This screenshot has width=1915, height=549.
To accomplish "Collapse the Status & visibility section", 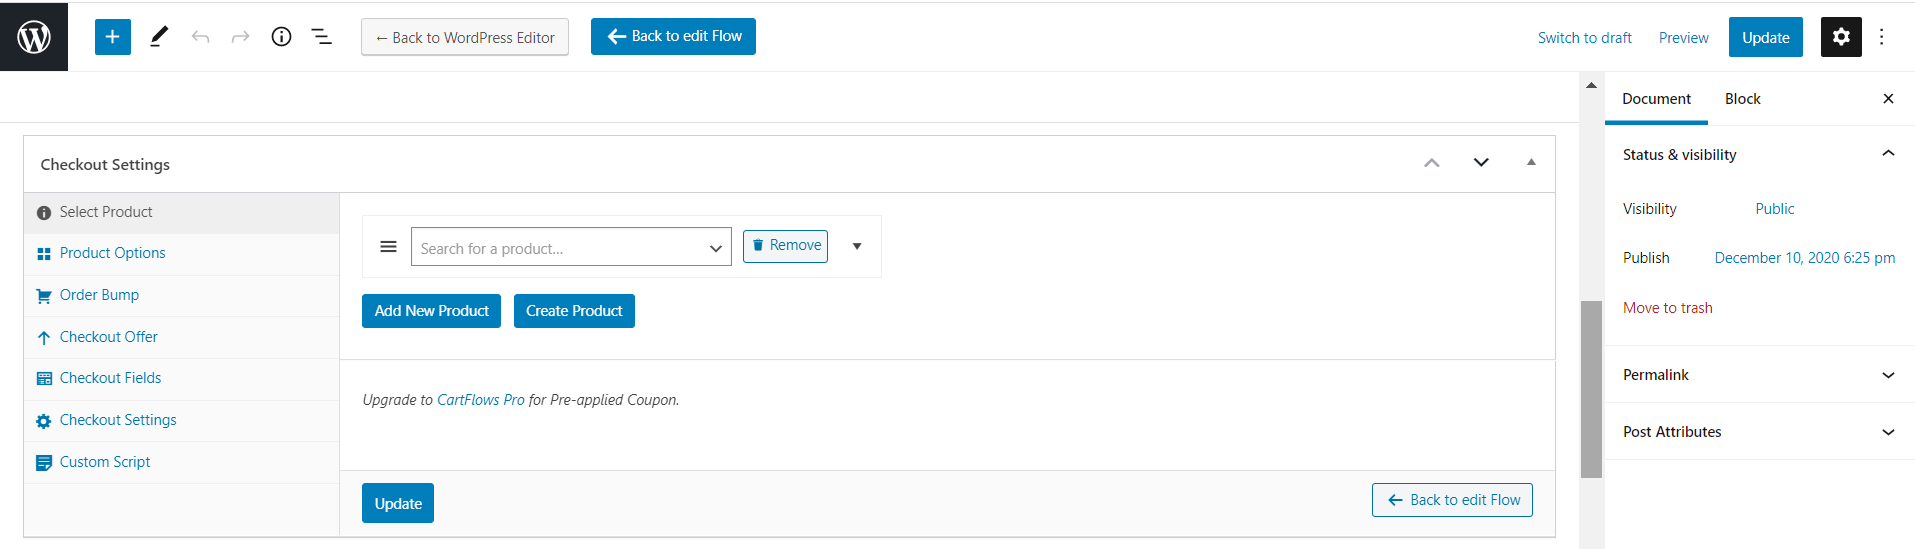I will pos(1888,154).
